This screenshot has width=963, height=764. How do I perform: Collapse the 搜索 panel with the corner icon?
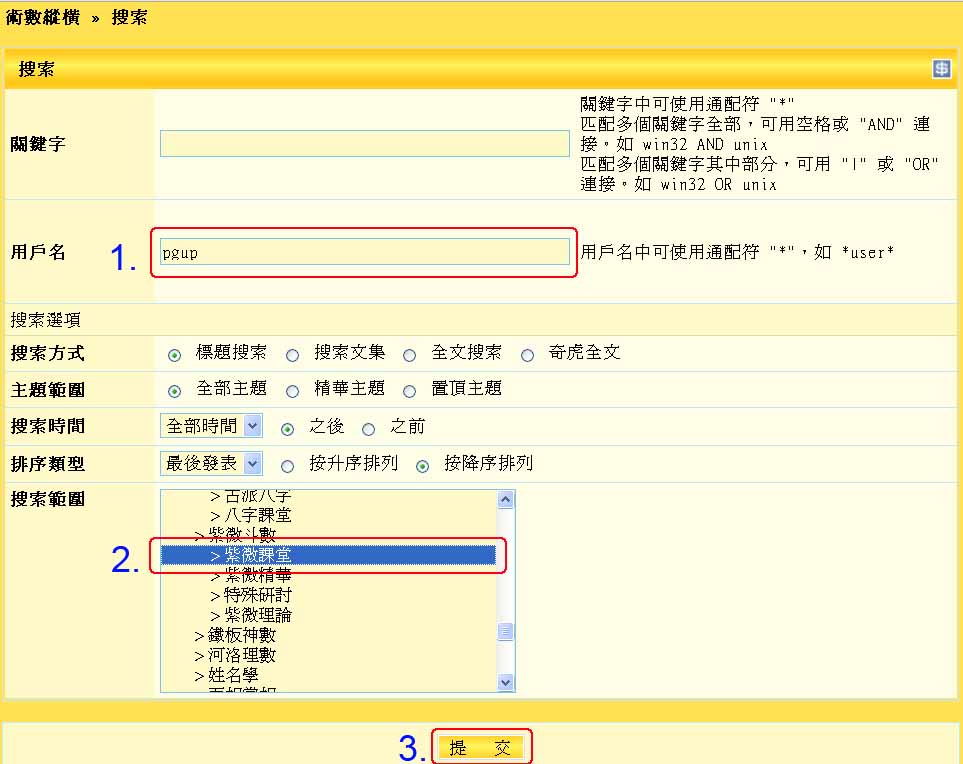(941, 69)
